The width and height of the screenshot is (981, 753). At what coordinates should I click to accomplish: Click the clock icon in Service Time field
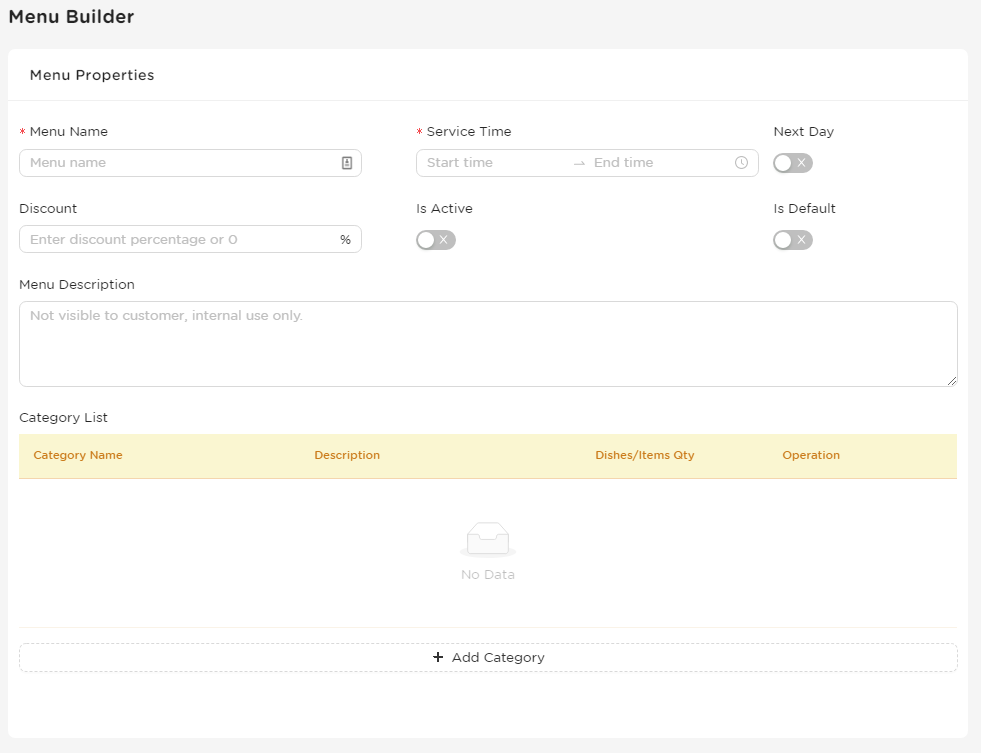click(x=741, y=163)
